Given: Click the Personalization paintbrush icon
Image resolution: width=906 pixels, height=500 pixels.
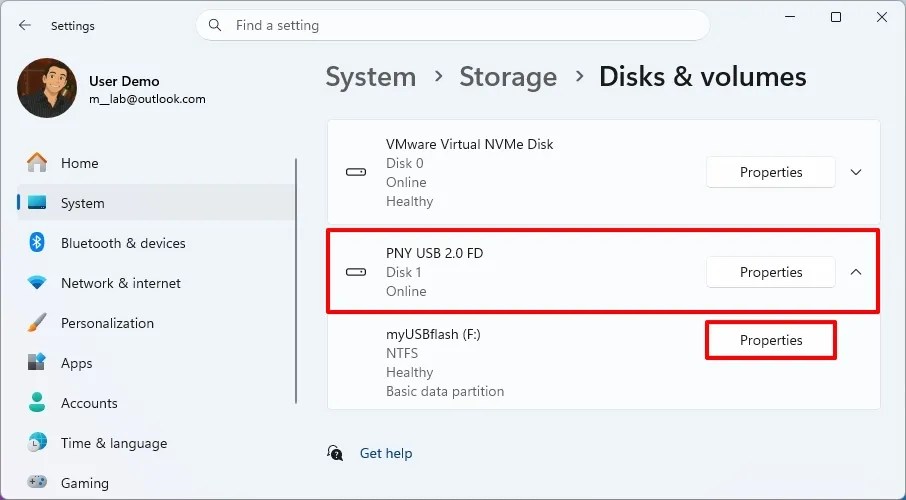Looking at the screenshot, I should click(37, 323).
